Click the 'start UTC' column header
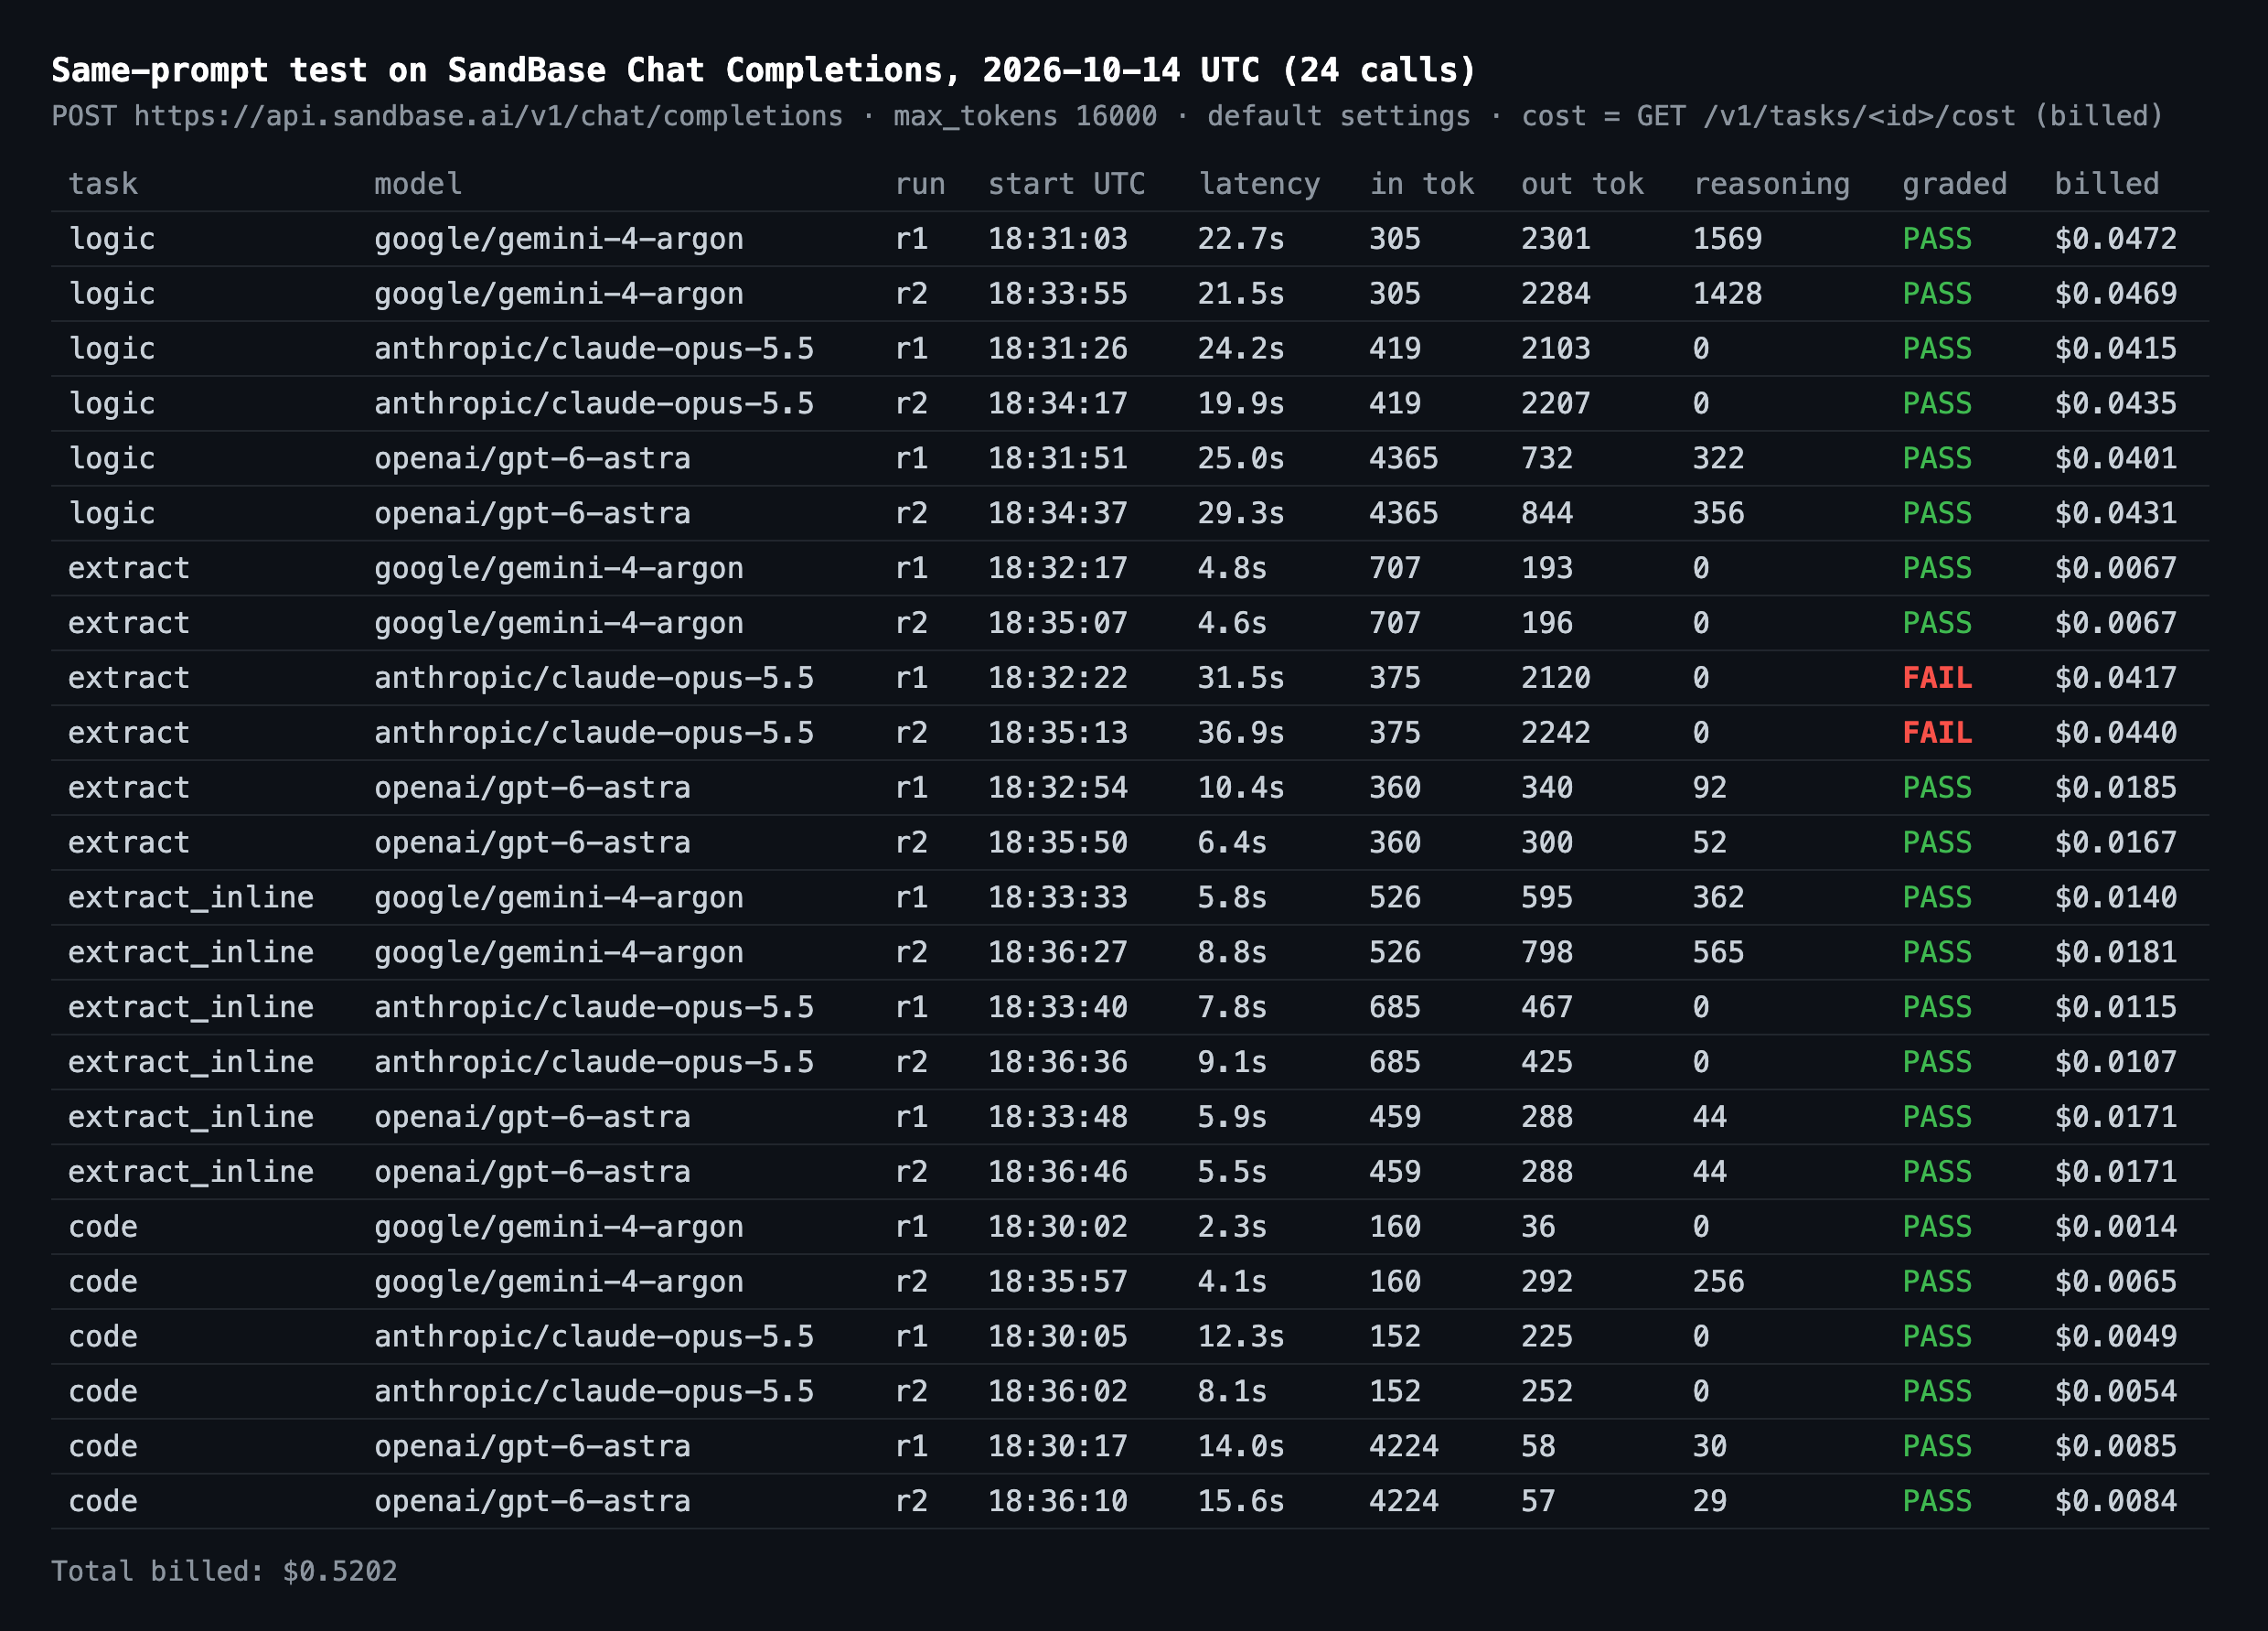Viewport: 2268px width, 1631px height. 1066,184
